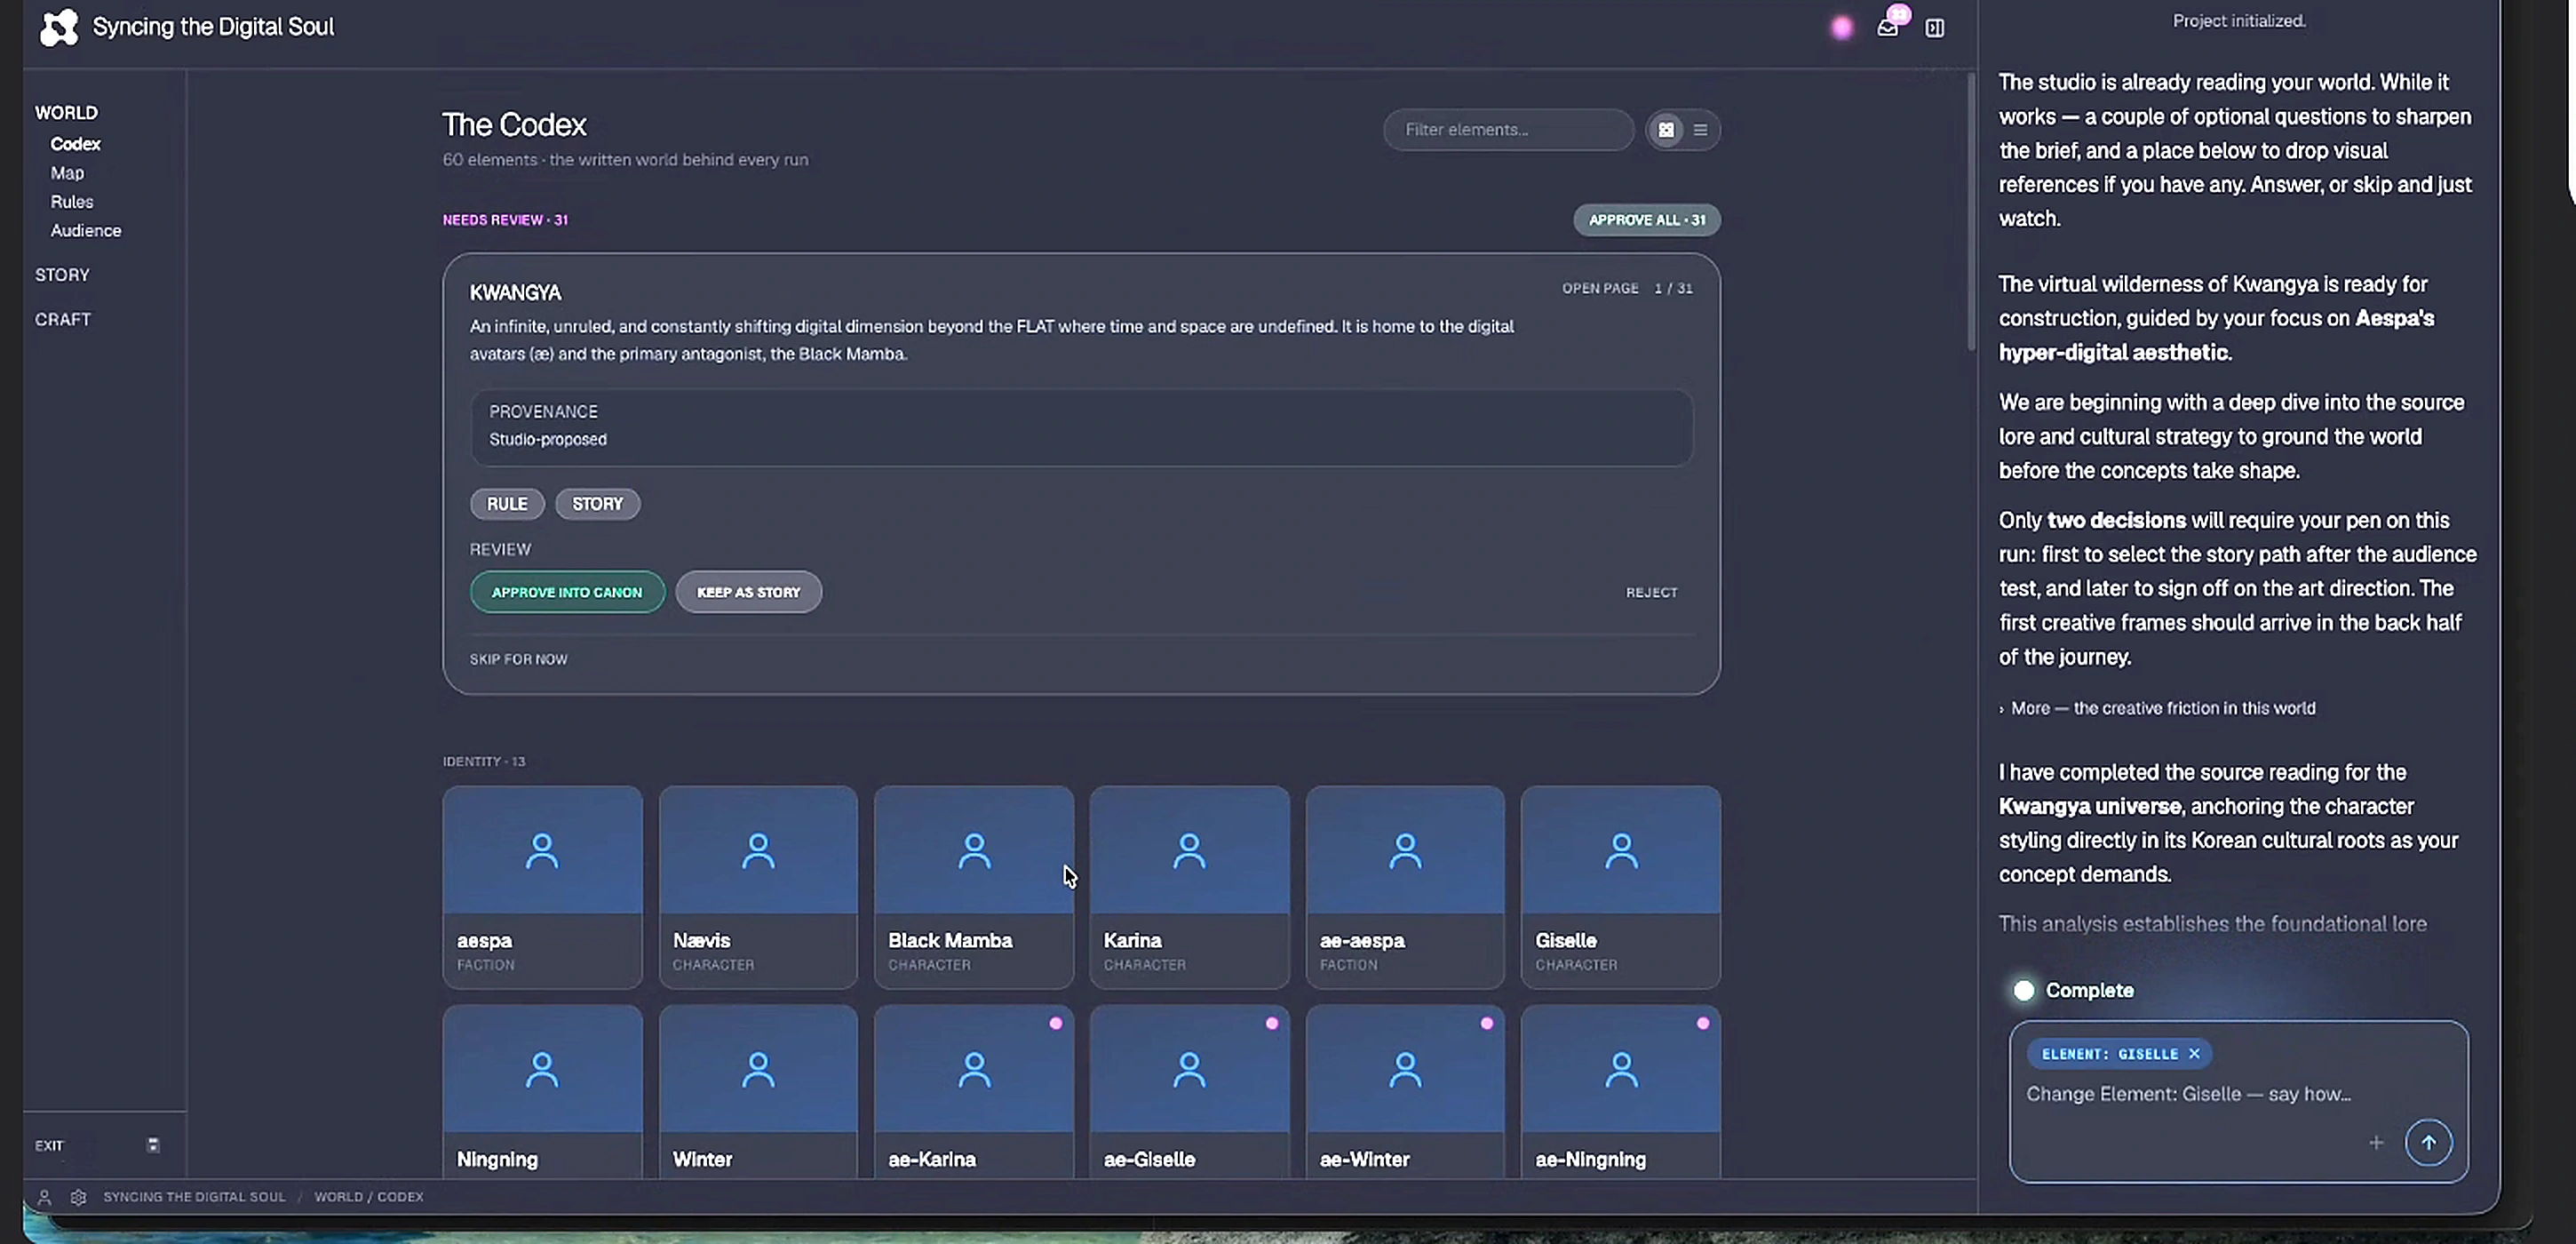Viewport: 2576px width, 1244px height.
Task: Click the send arrow in chat box
Action: coord(2428,1142)
